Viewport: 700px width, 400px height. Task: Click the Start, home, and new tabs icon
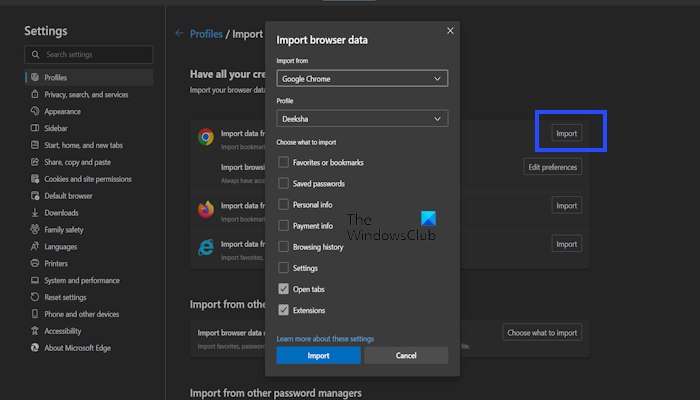pos(35,145)
